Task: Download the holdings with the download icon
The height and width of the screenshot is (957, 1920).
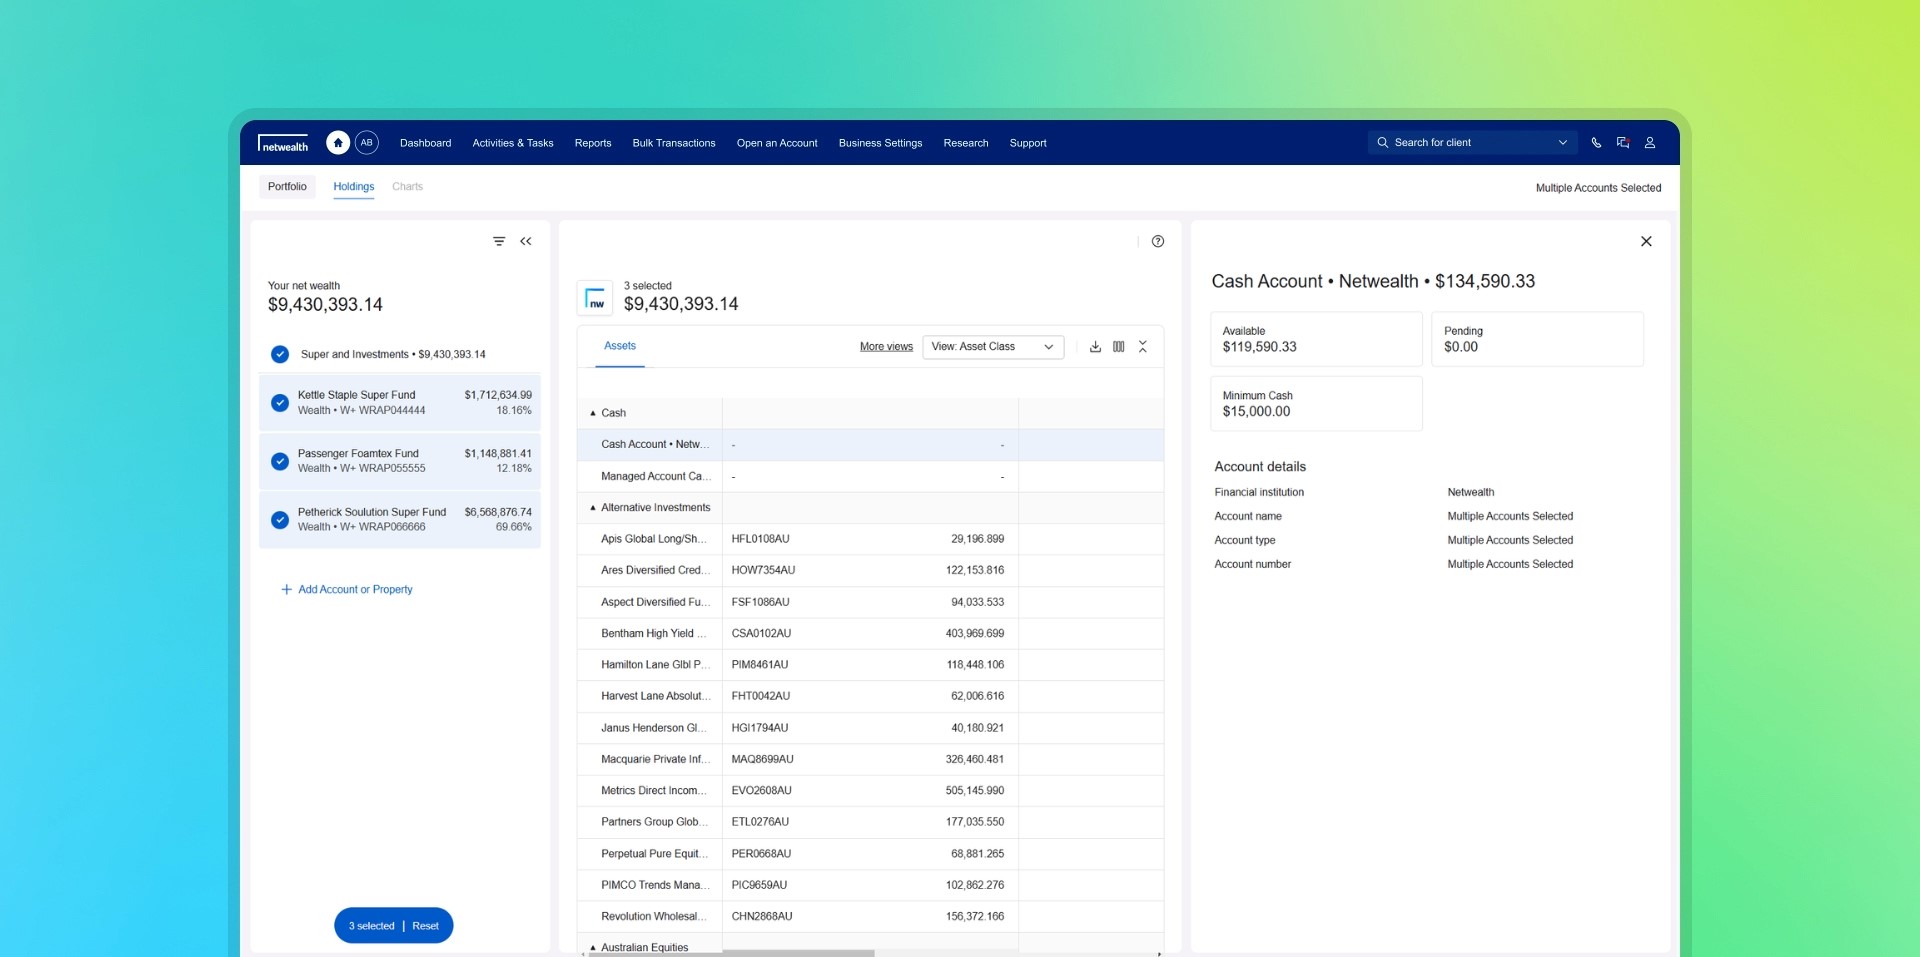Action: point(1095,346)
